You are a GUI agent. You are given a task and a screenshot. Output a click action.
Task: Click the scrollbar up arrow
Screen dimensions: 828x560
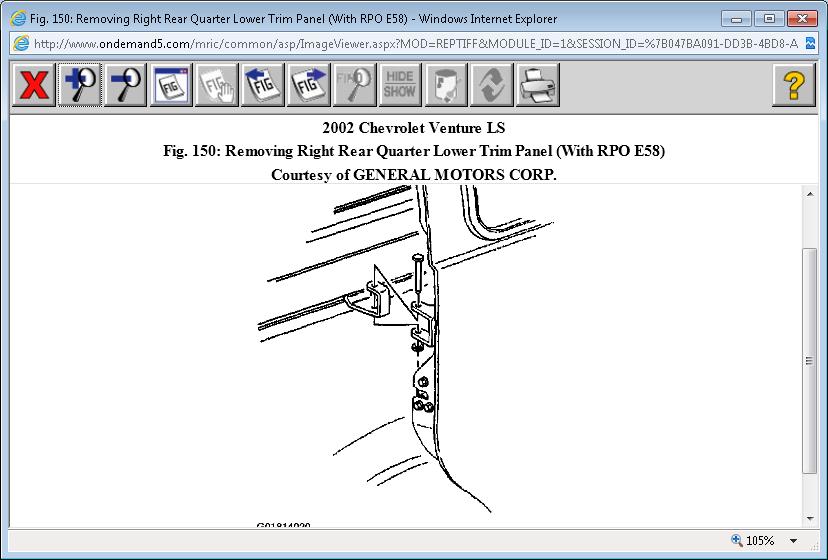pyautogui.click(x=810, y=194)
